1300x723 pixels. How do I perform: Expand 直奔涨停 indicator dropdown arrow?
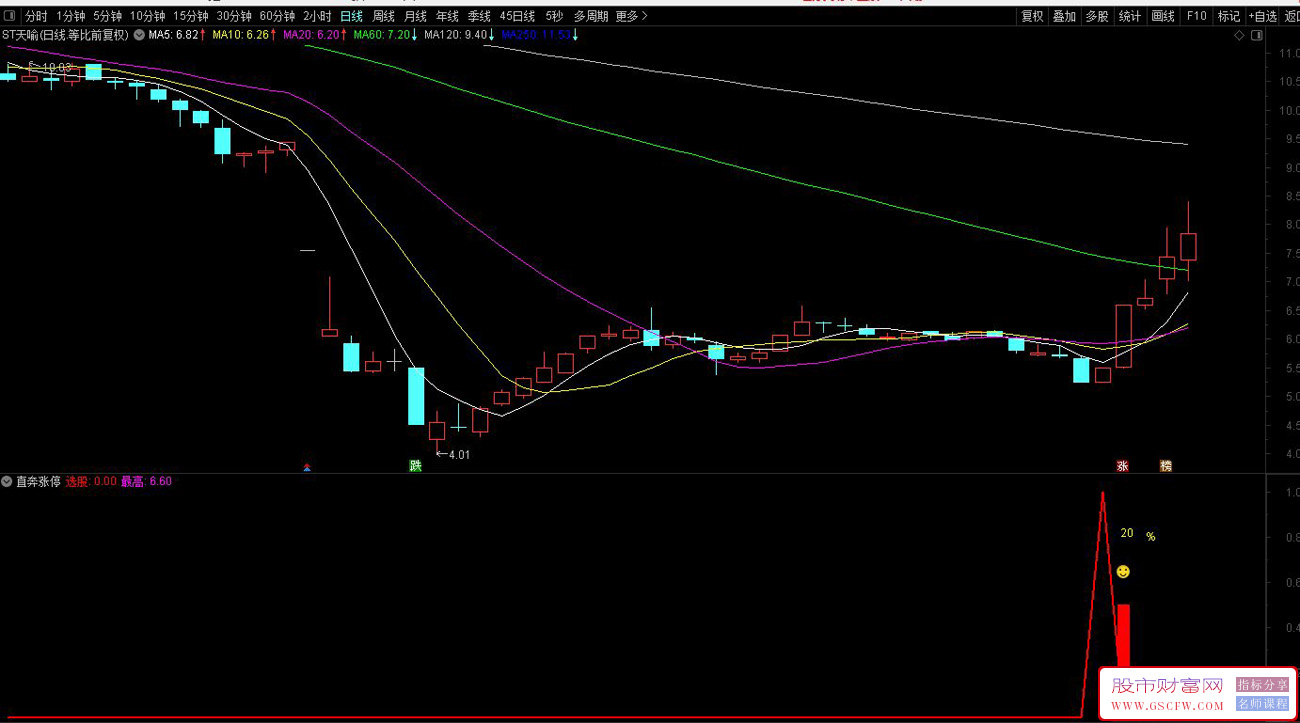[x=8, y=481]
